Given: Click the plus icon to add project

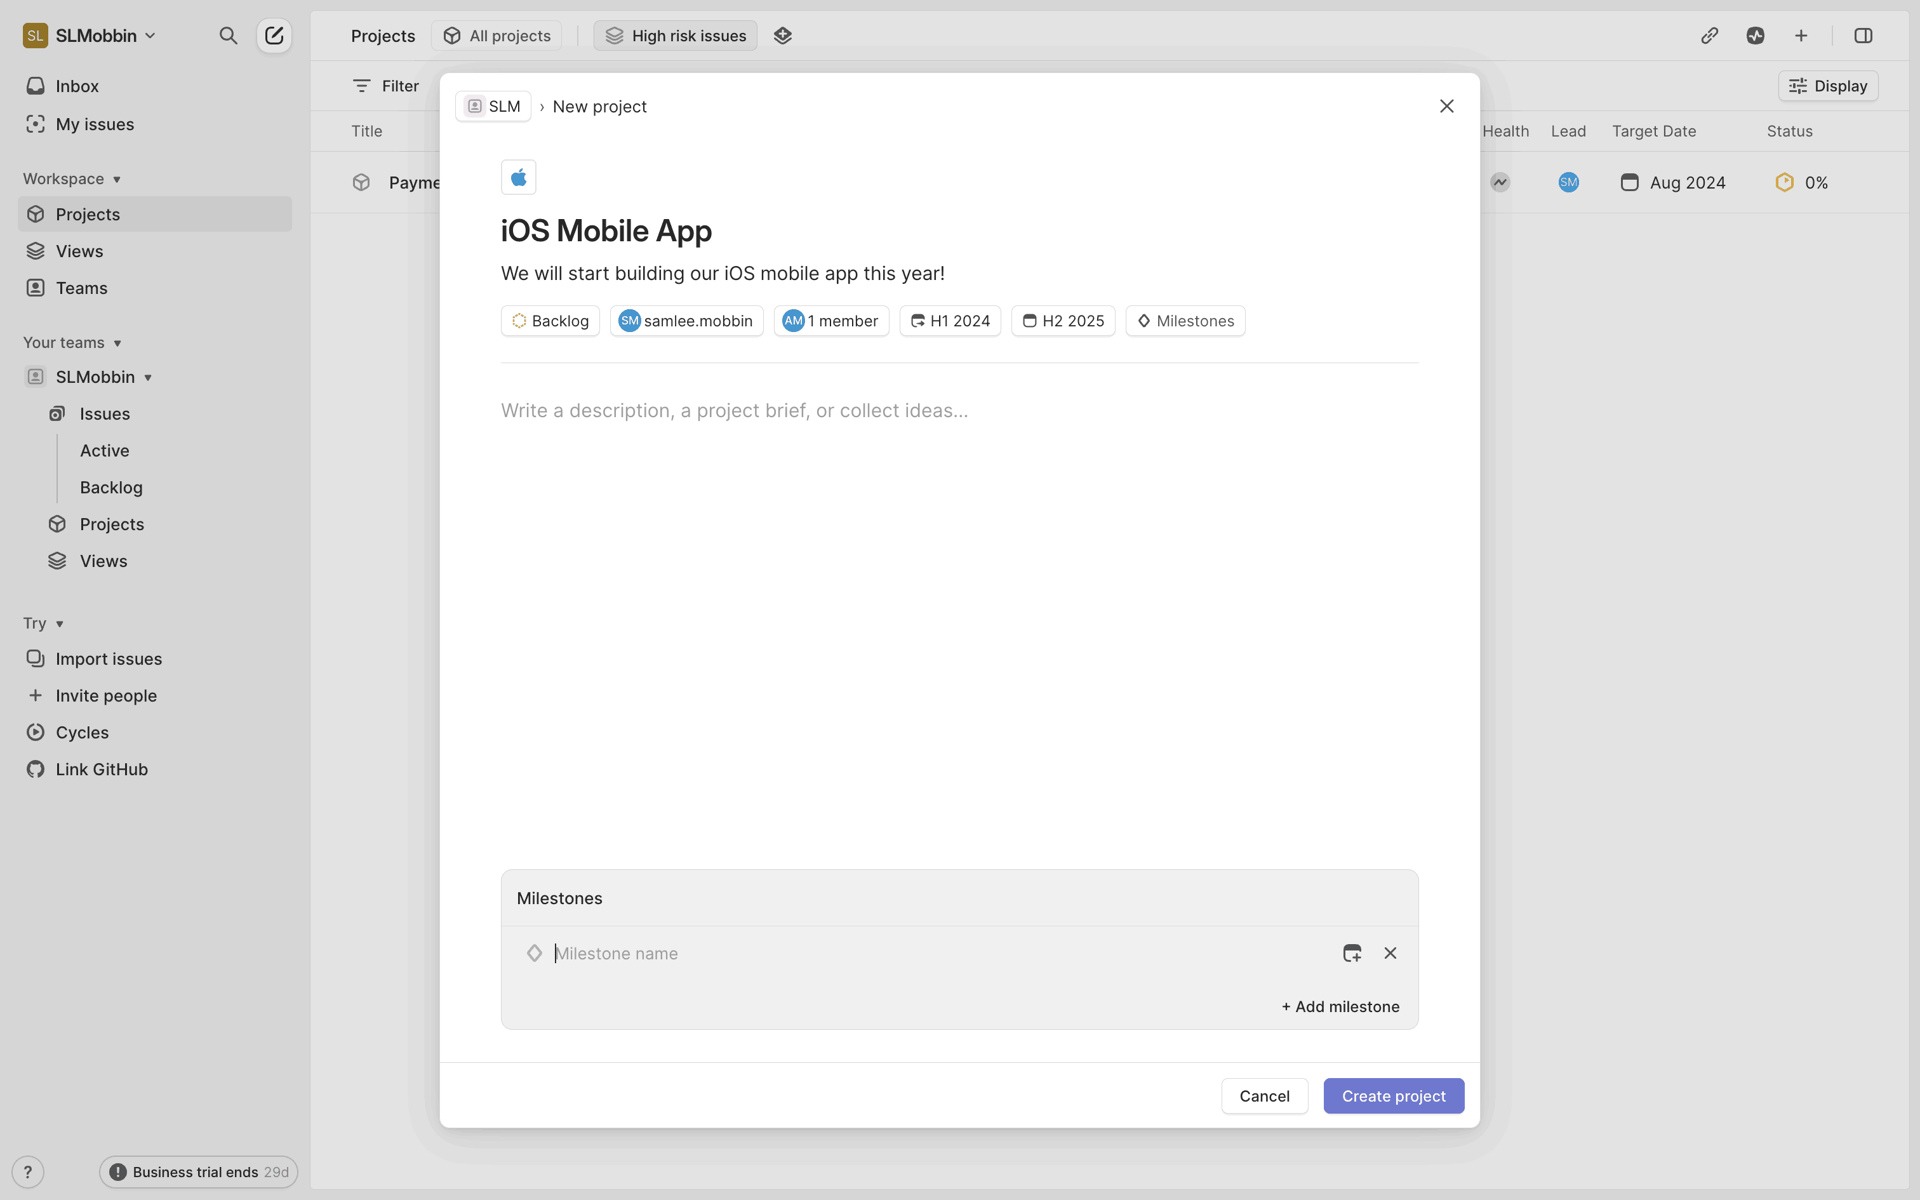Looking at the screenshot, I should pyautogui.click(x=1801, y=36).
